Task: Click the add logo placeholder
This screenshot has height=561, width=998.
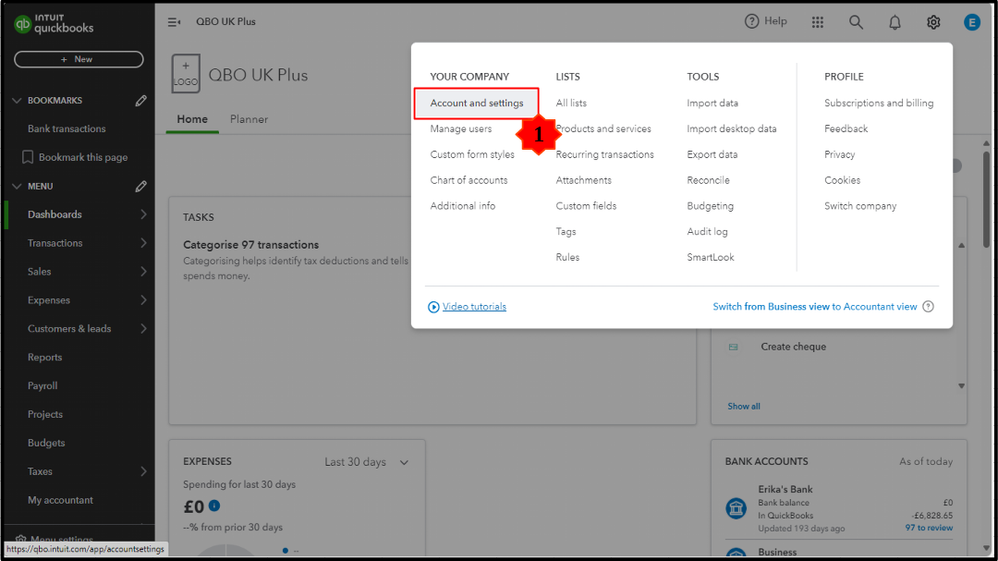Action: (x=186, y=74)
